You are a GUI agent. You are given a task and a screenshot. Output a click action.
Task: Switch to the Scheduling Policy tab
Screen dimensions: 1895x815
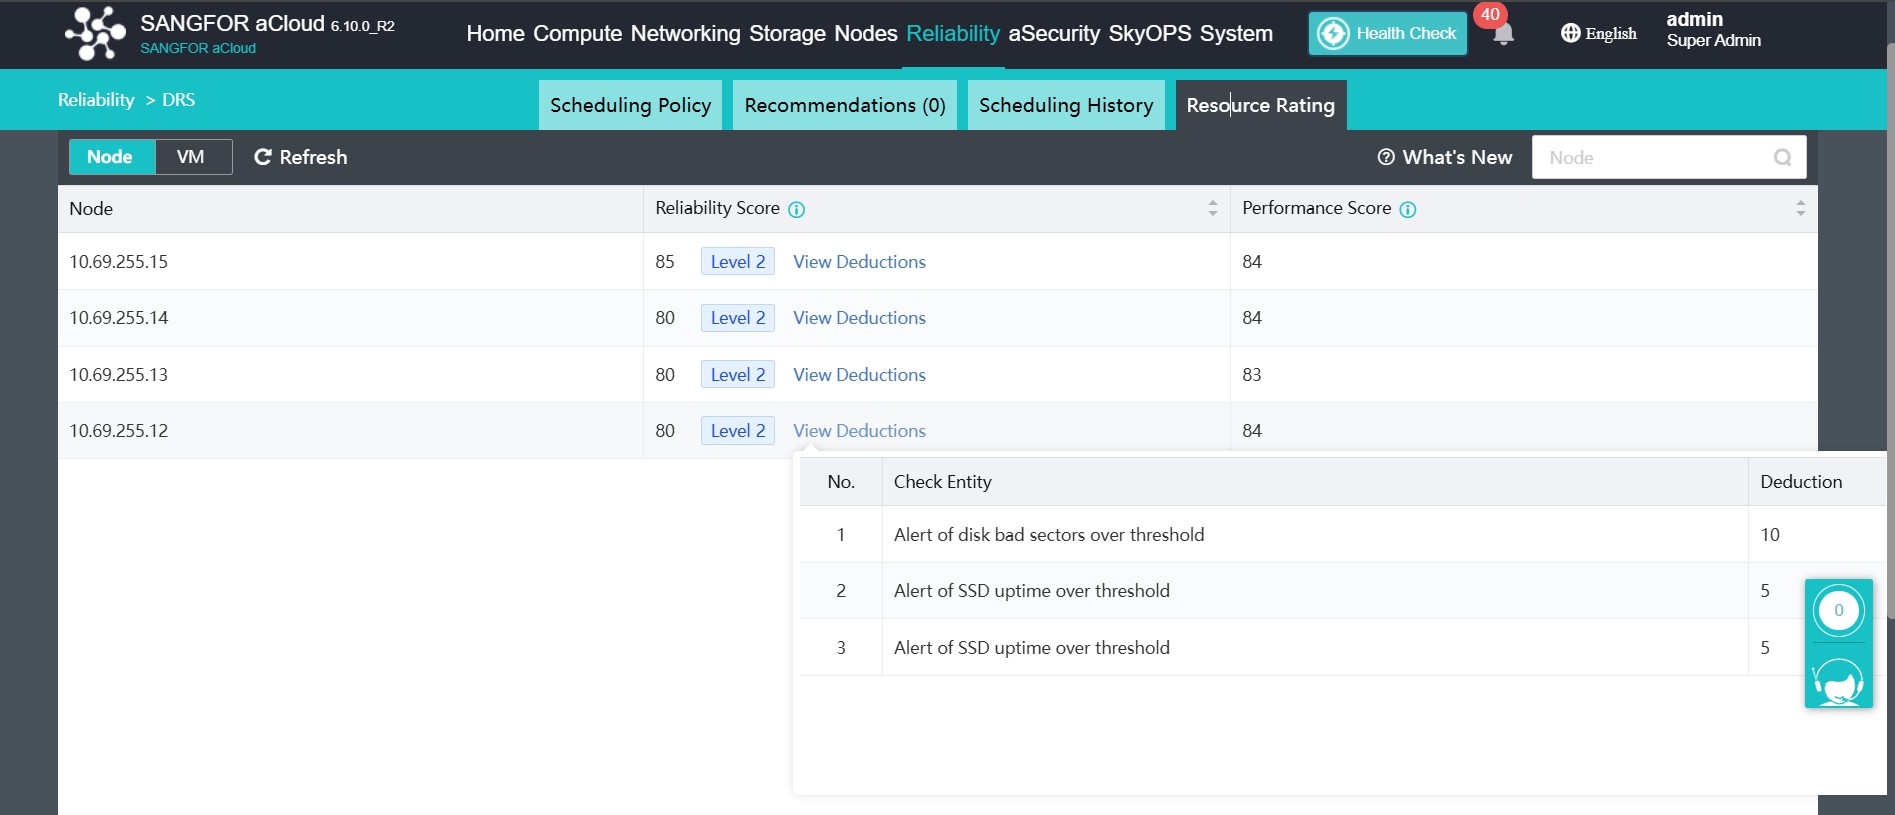point(630,105)
